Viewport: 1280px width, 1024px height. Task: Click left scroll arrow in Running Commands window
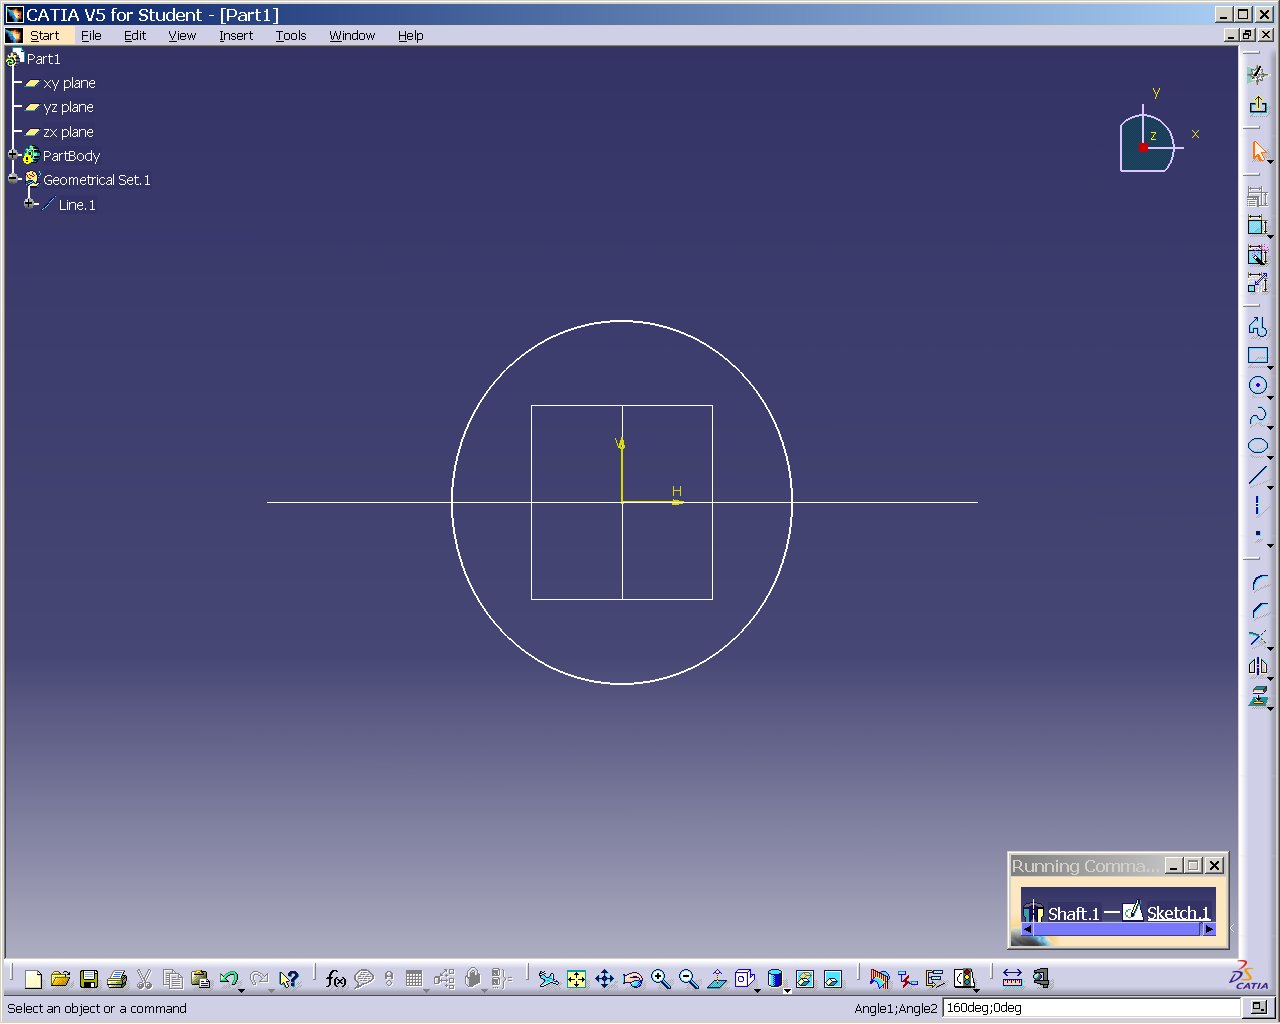point(1027,929)
